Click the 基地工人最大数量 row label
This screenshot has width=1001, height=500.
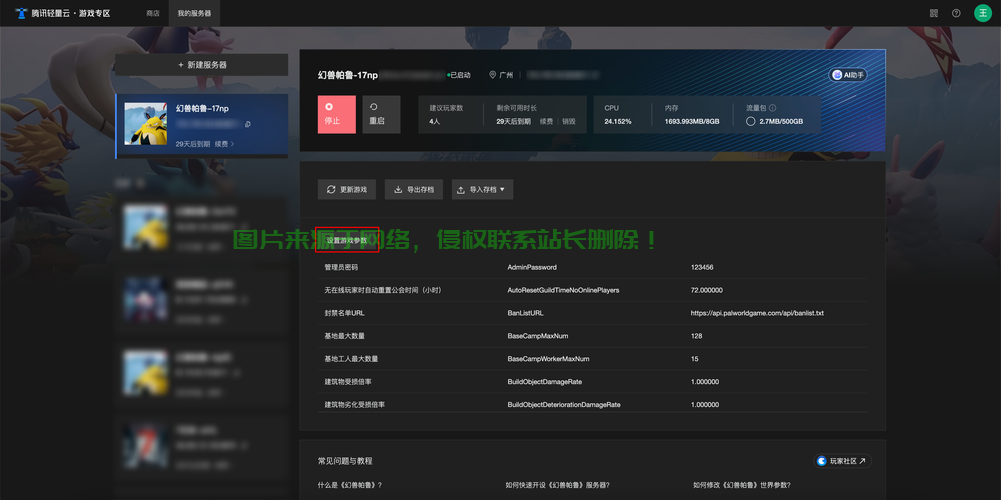tap(351, 359)
